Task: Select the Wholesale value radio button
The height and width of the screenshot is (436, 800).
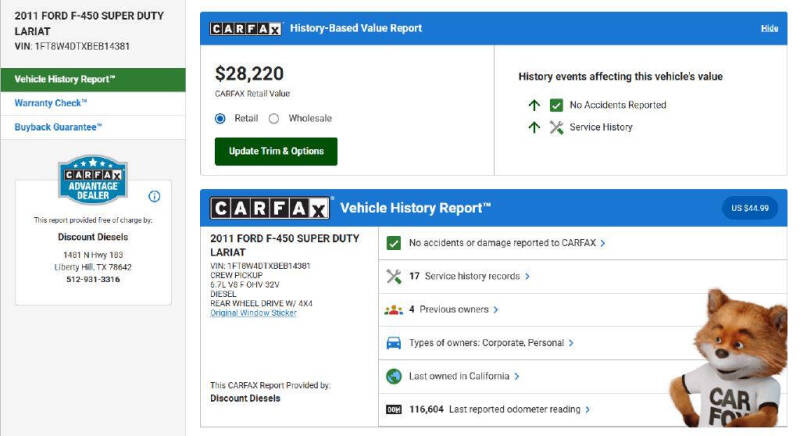Action: click(x=274, y=118)
